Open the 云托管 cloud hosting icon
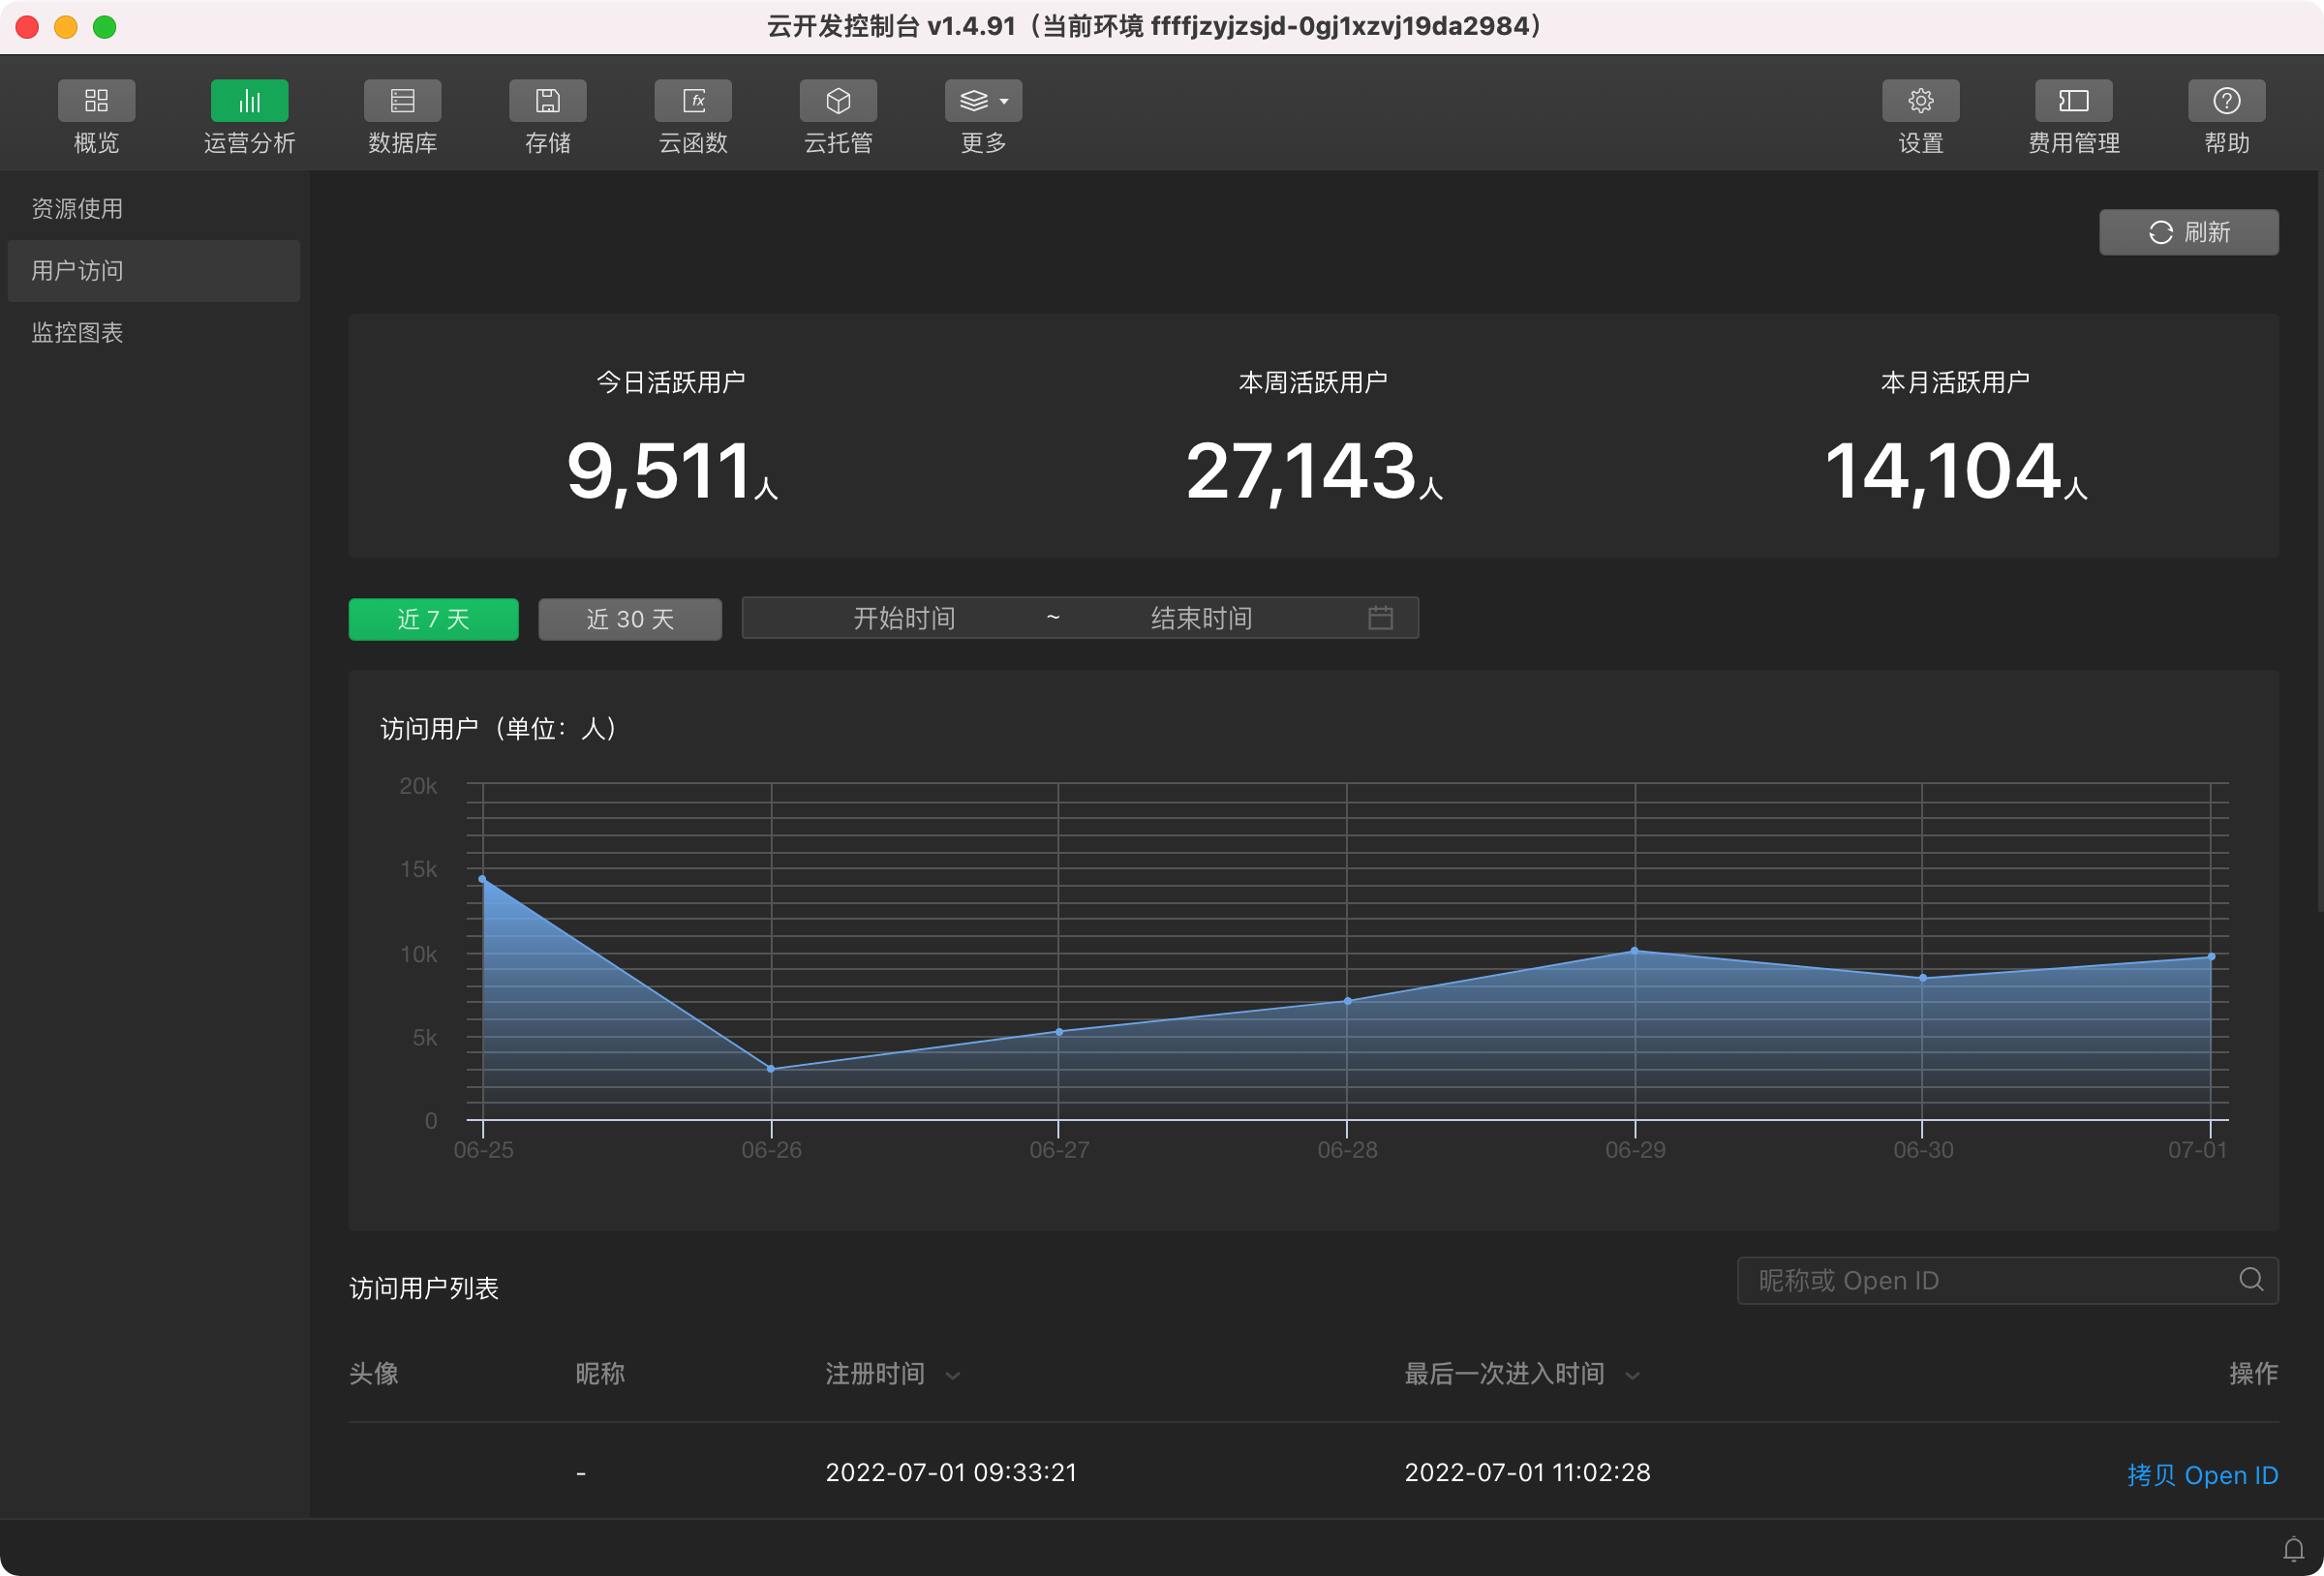This screenshot has width=2324, height=1576. [838, 101]
